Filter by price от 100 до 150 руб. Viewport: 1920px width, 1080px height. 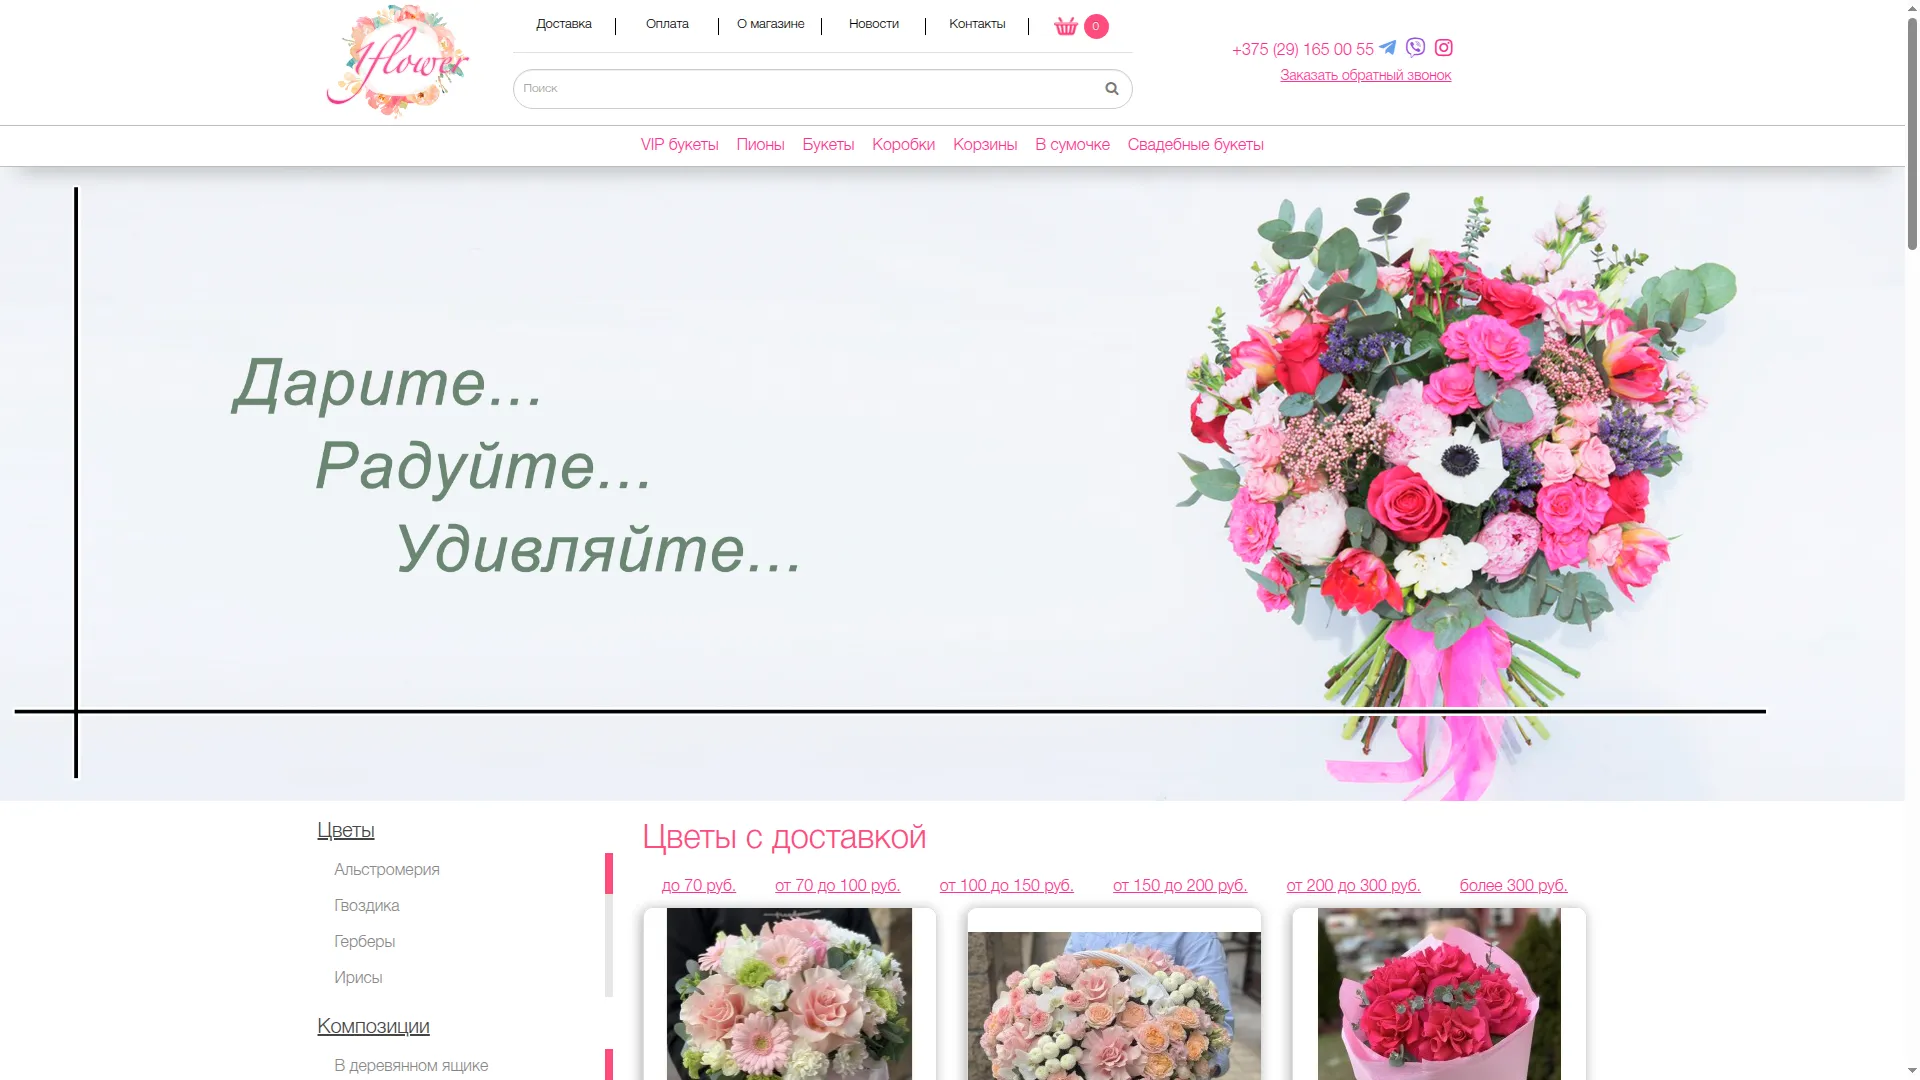click(1007, 886)
